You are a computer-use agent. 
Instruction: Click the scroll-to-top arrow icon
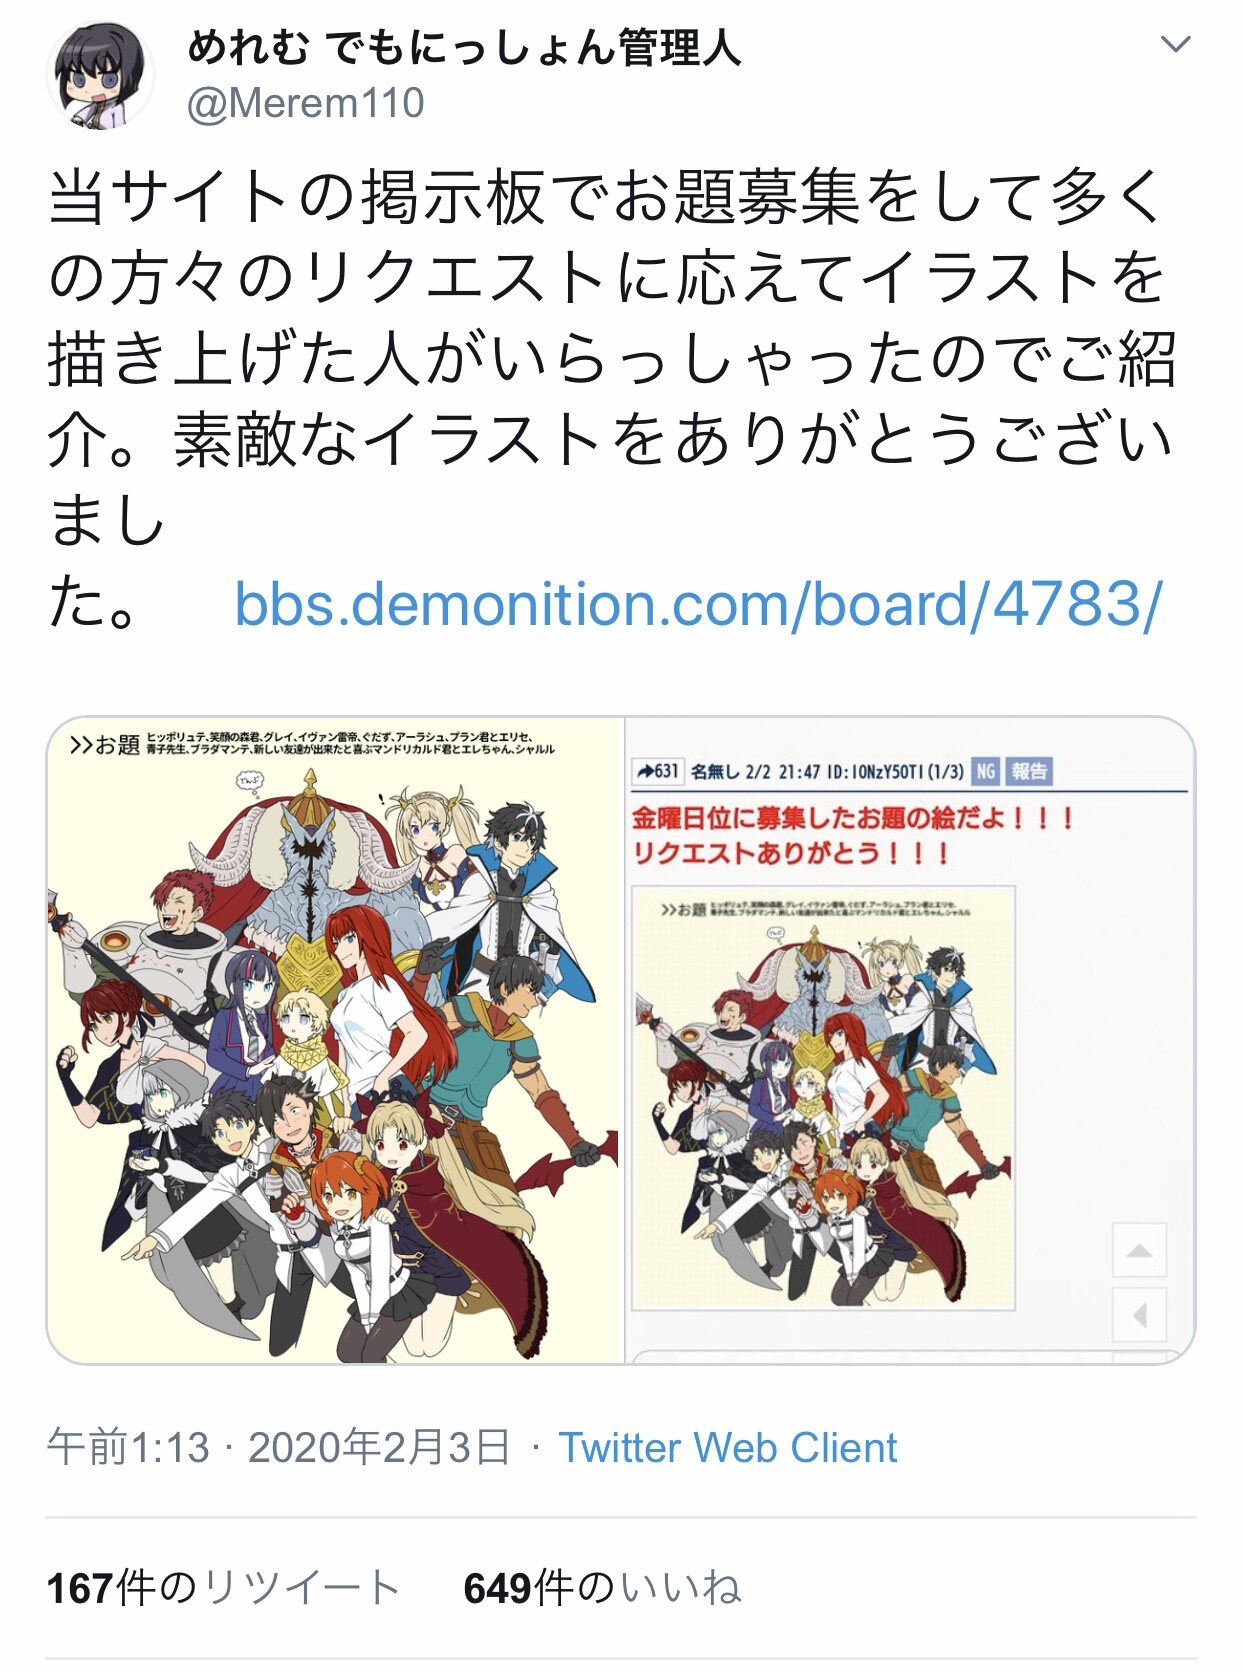pos(1140,1250)
